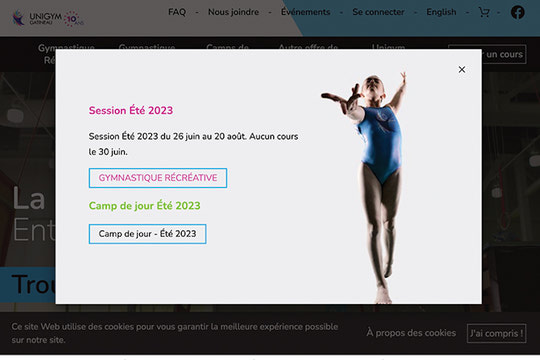
Task: Go to the Événements page
Action: [x=305, y=12]
